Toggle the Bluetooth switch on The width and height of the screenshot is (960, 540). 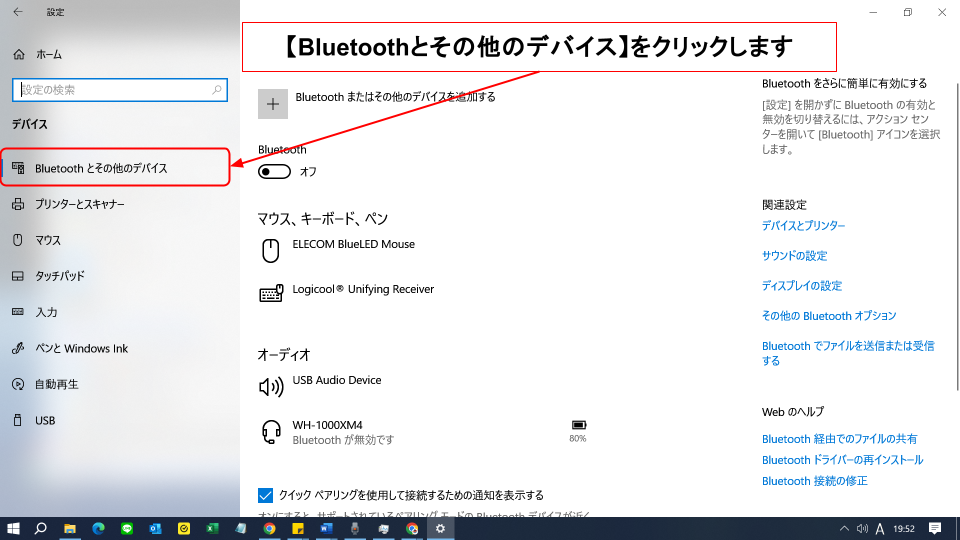[274, 172]
